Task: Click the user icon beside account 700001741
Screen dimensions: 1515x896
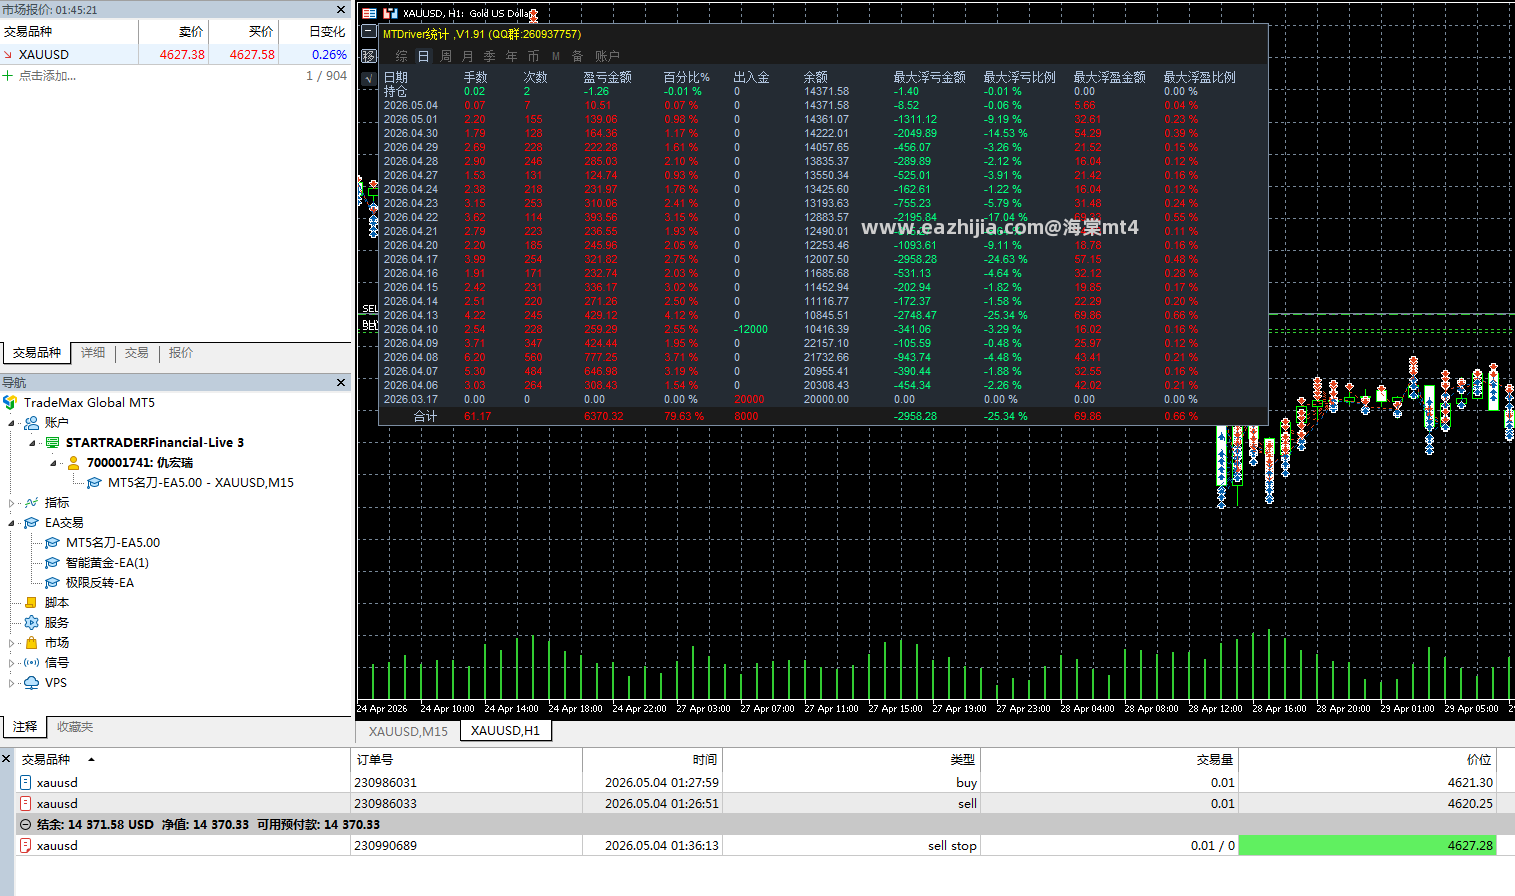Action: [x=73, y=462]
